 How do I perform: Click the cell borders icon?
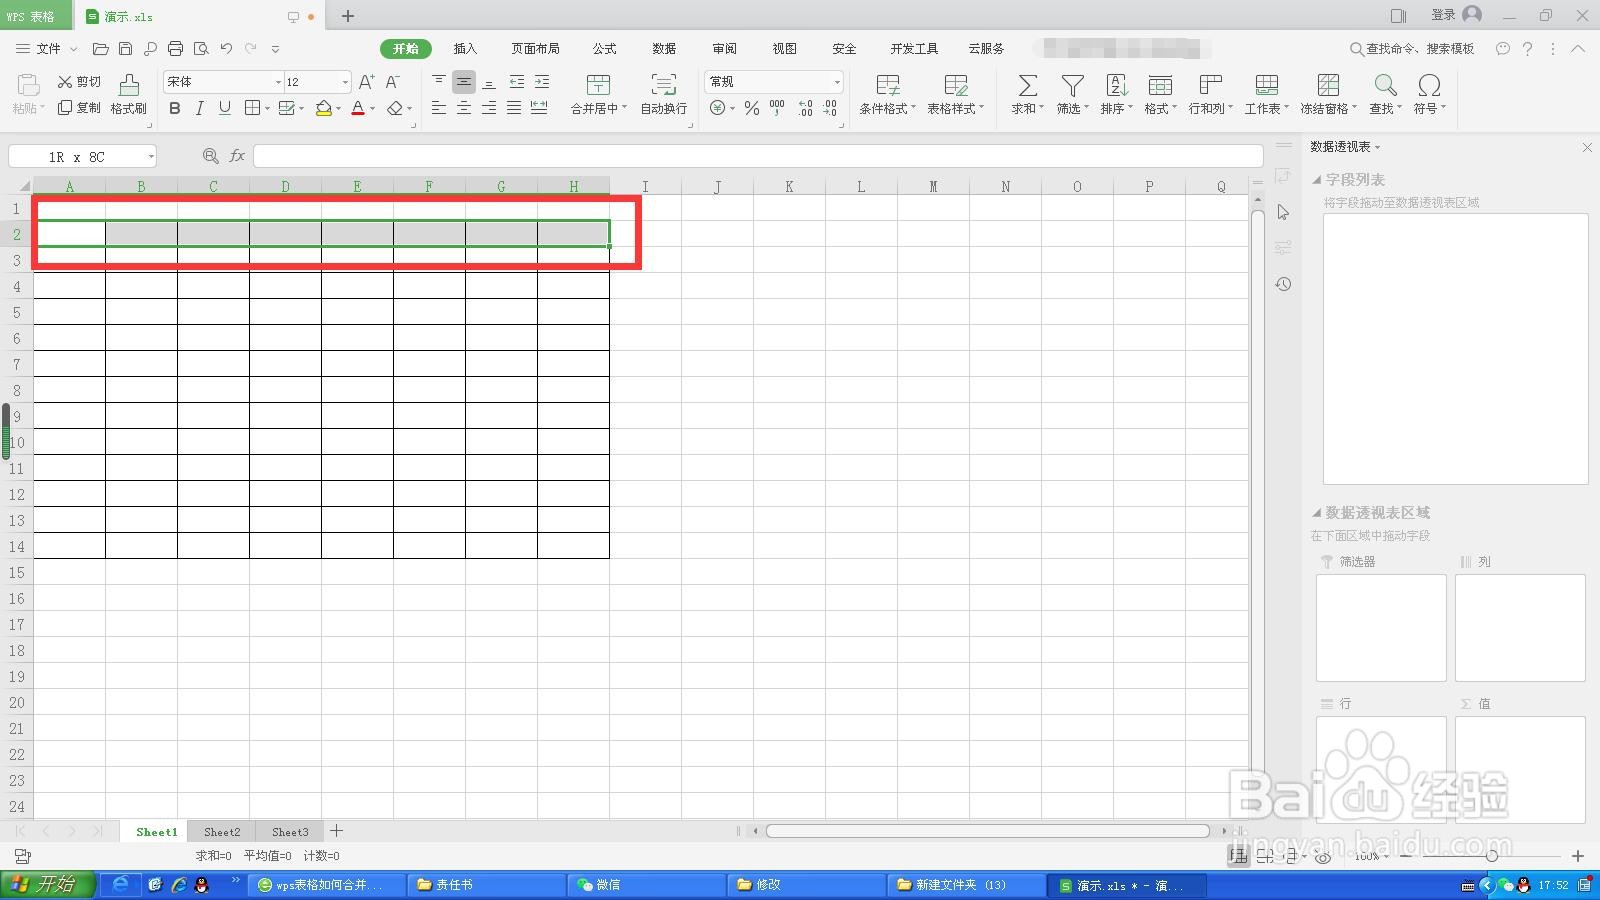click(253, 108)
